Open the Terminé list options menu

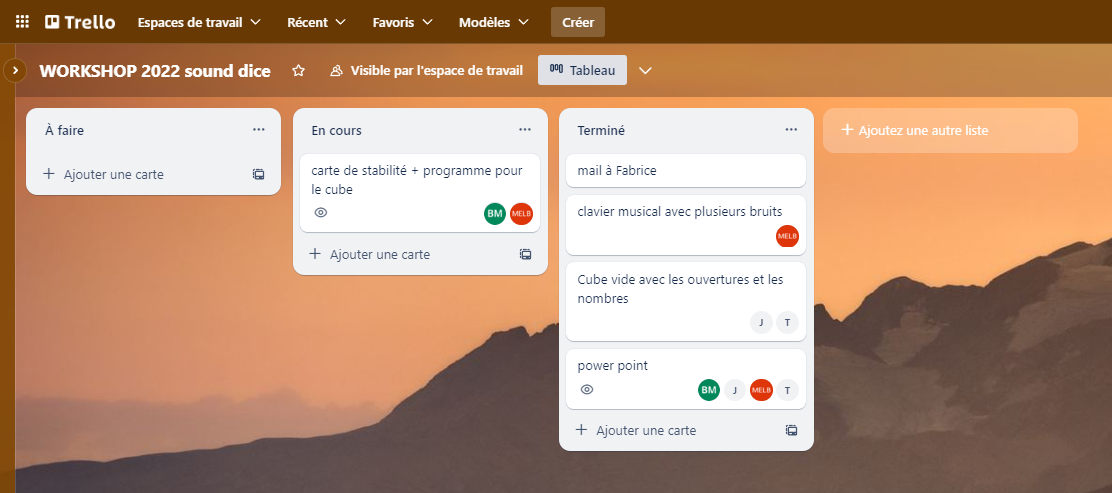[791, 130]
